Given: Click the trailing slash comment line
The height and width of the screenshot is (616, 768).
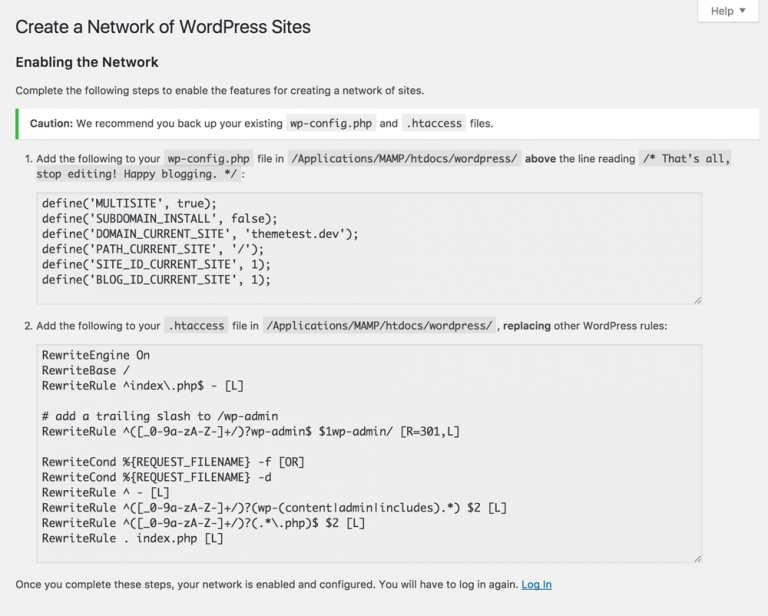Looking at the screenshot, I should coord(159,416).
